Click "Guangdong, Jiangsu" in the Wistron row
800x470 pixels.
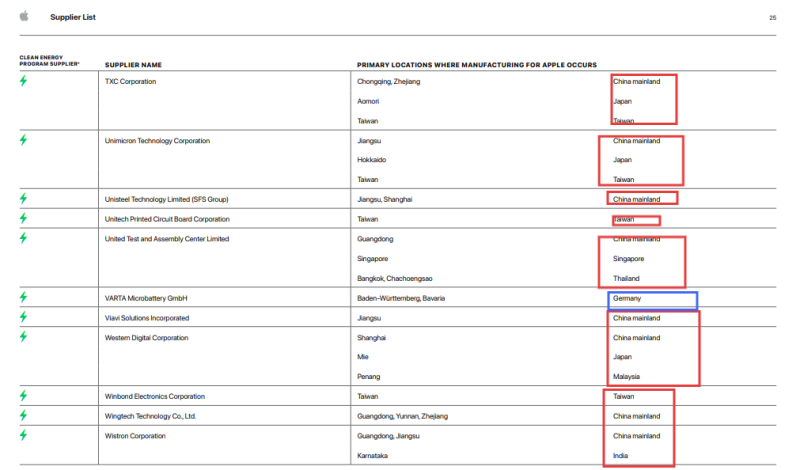pos(388,436)
